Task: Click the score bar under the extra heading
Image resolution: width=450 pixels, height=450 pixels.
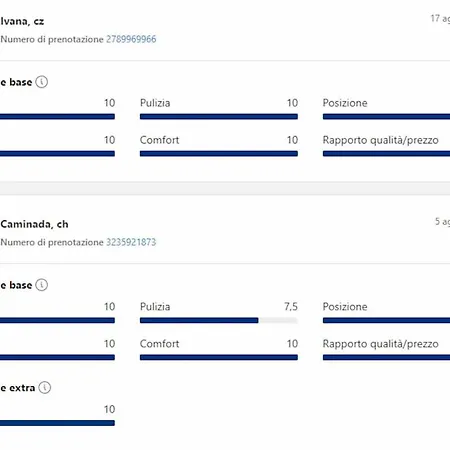Action: pyautogui.click(x=57, y=423)
